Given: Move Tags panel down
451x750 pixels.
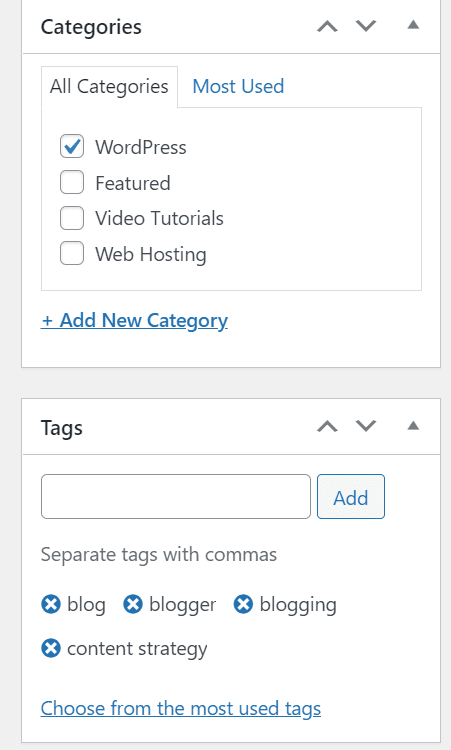Looking at the screenshot, I should [366, 426].
